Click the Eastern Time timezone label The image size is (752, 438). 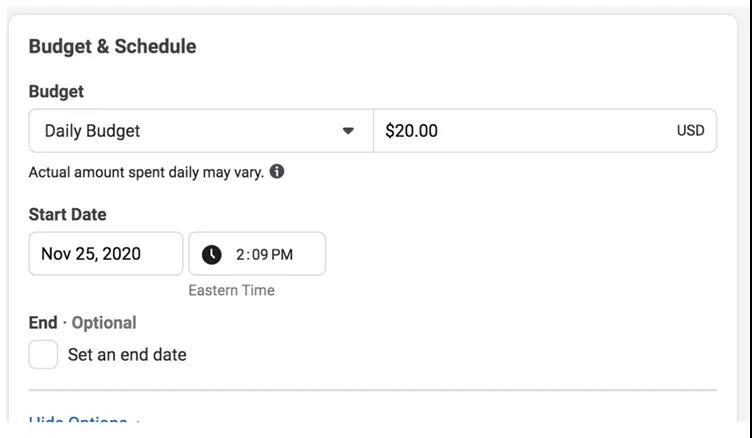click(231, 290)
